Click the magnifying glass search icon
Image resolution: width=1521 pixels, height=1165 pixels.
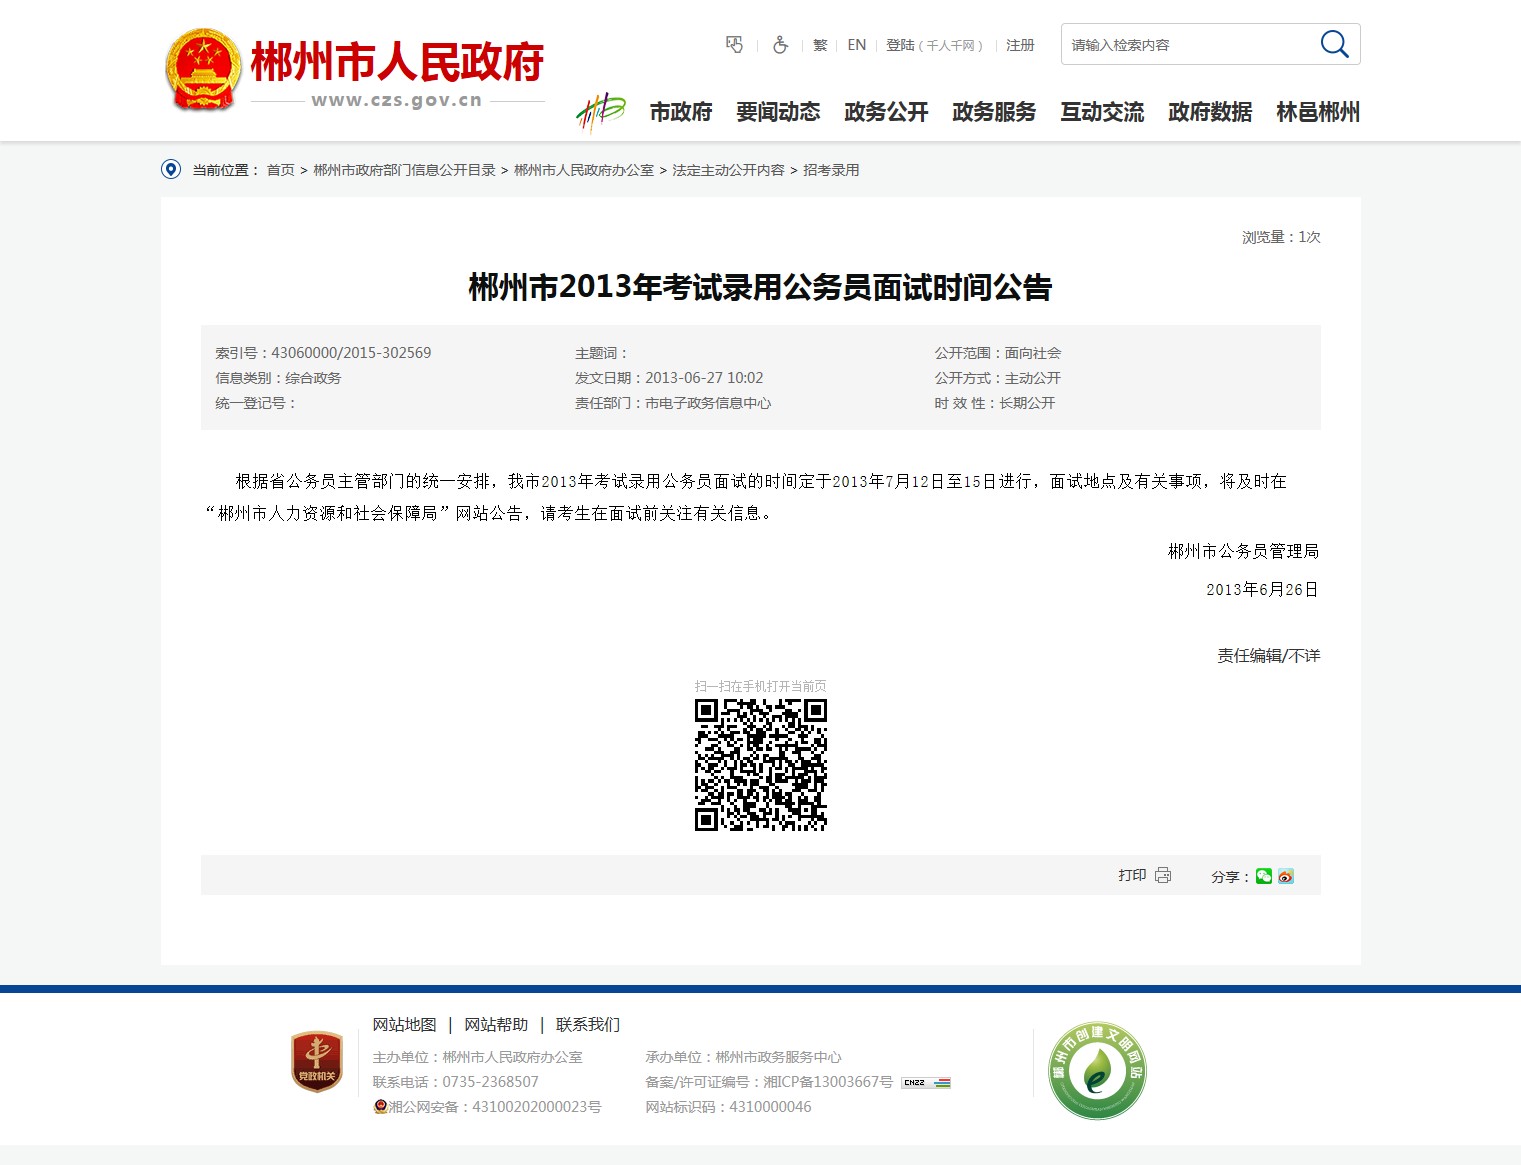click(1334, 44)
